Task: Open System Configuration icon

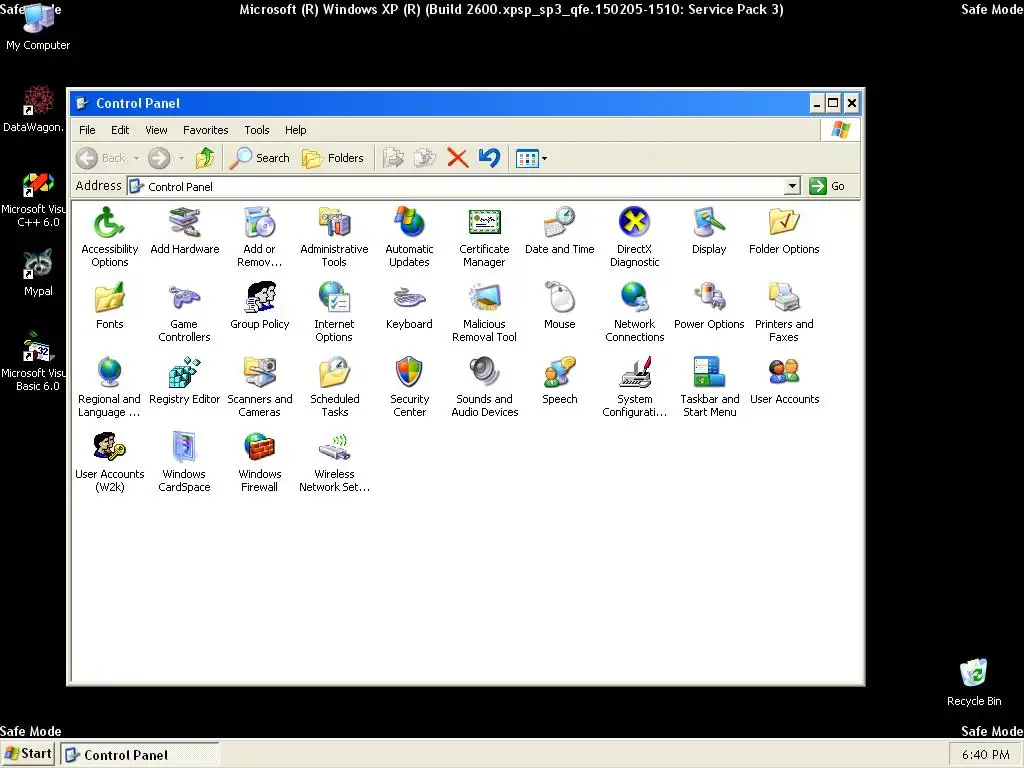Action: 635,374
